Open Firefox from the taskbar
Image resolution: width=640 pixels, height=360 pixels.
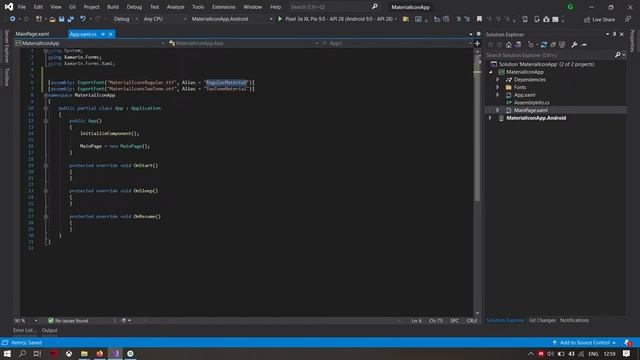pyautogui.click(x=100, y=353)
